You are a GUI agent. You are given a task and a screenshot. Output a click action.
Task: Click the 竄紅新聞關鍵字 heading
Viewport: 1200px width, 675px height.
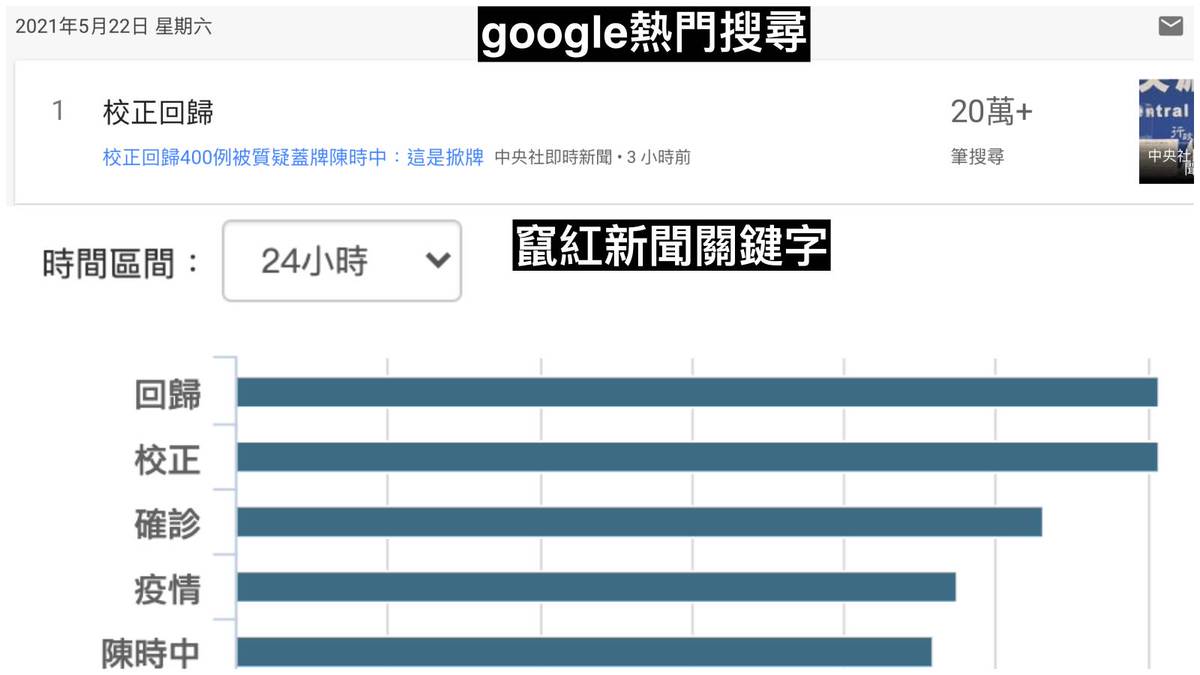click(x=671, y=244)
